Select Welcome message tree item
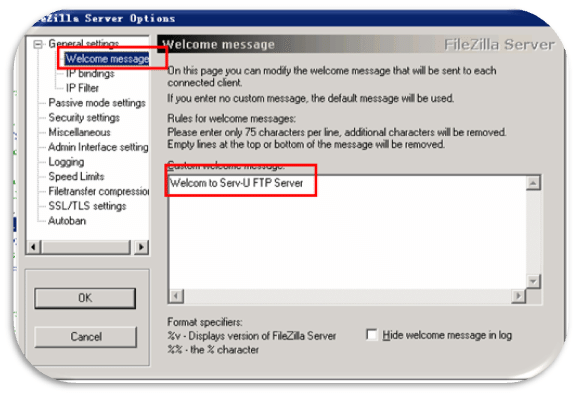The height and width of the screenshot is (397, 577). pos(107,59)
